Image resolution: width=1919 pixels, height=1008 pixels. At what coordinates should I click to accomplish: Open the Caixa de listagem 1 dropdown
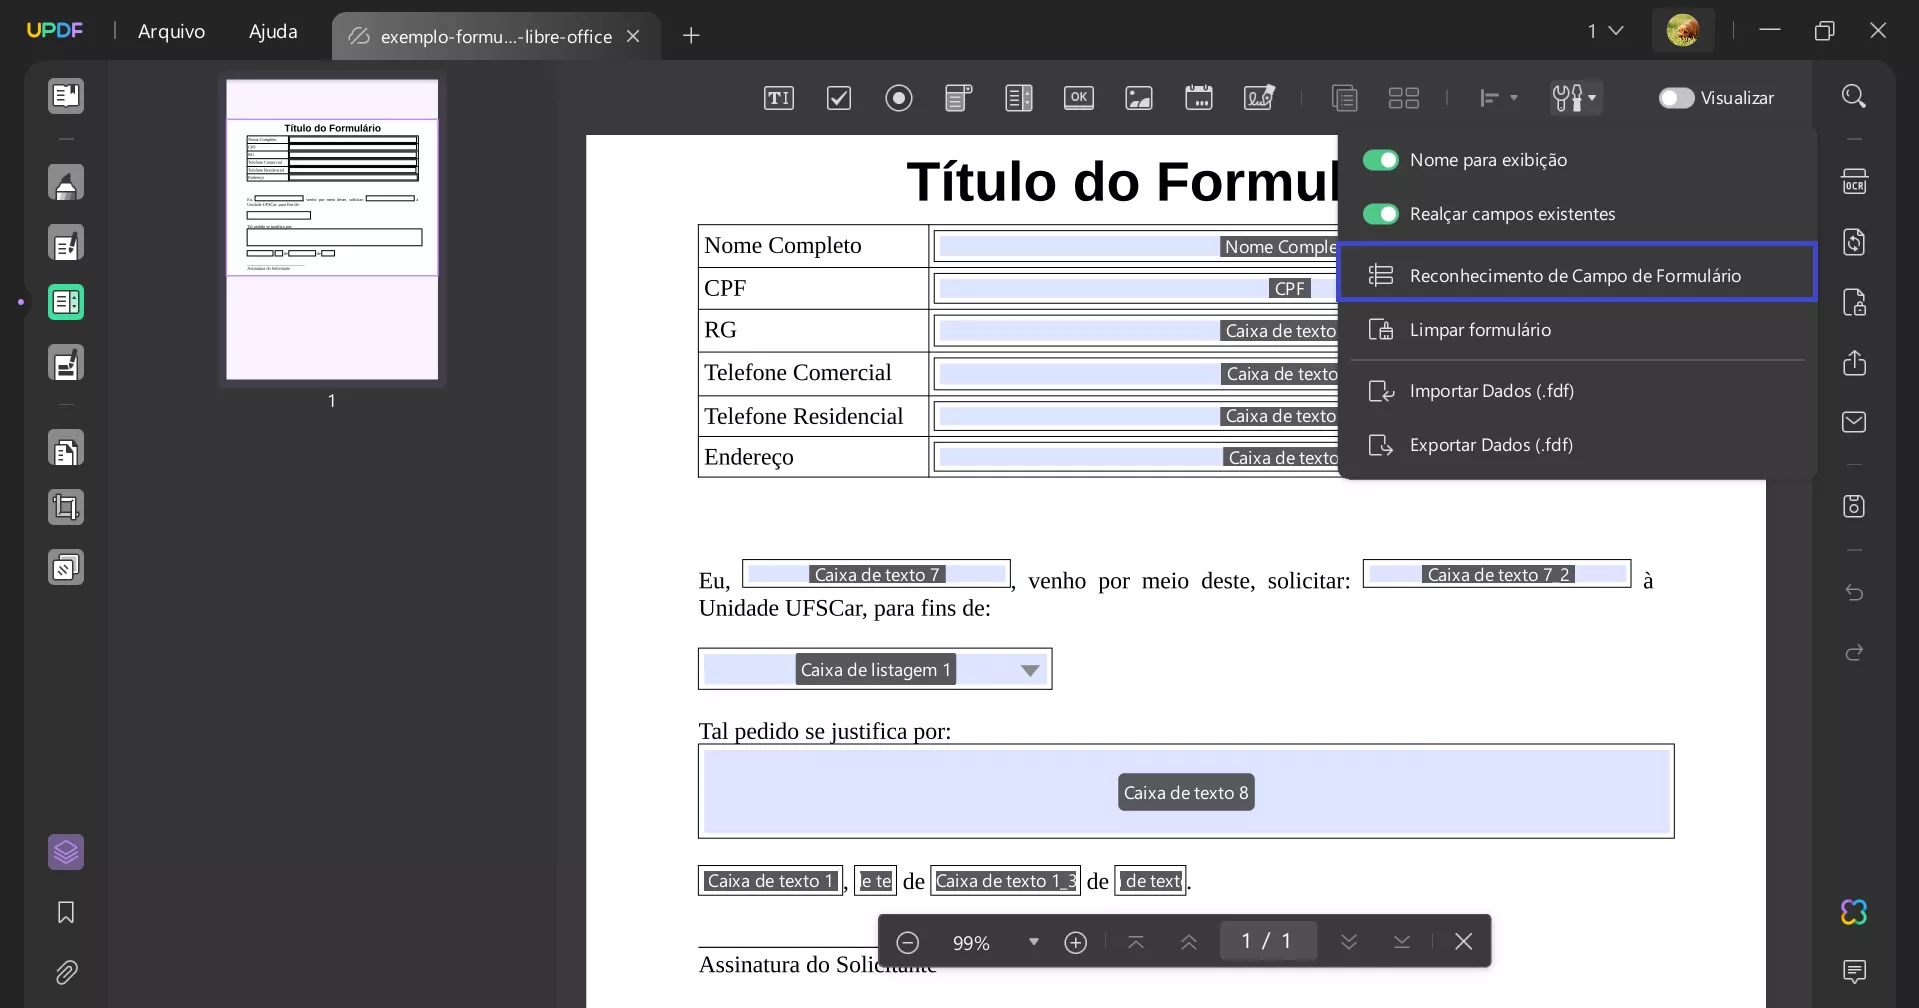click(1030, 669)
